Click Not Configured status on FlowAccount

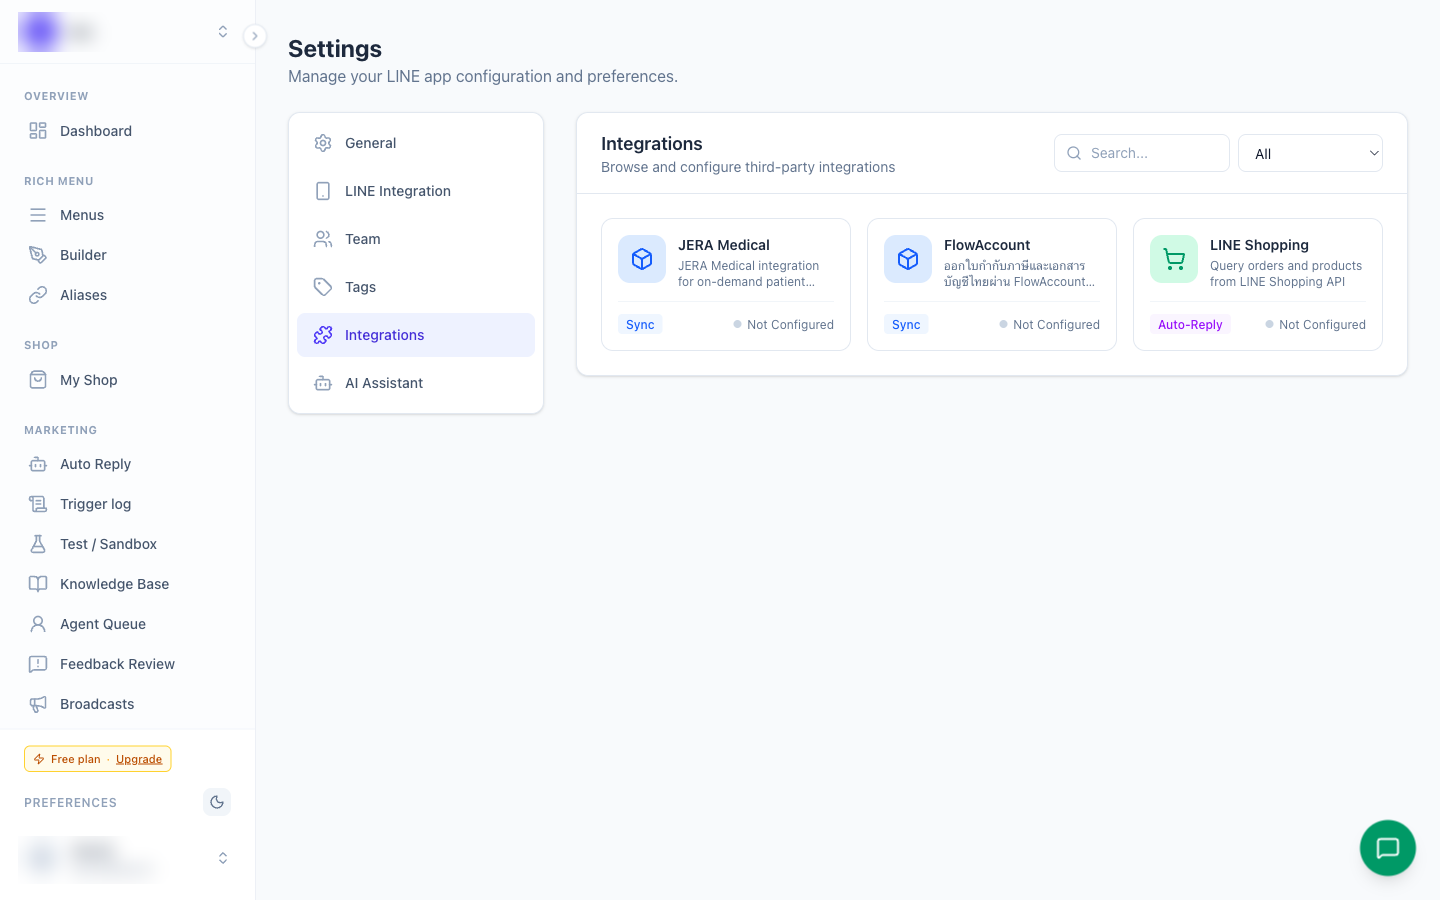coord(1050,325)
